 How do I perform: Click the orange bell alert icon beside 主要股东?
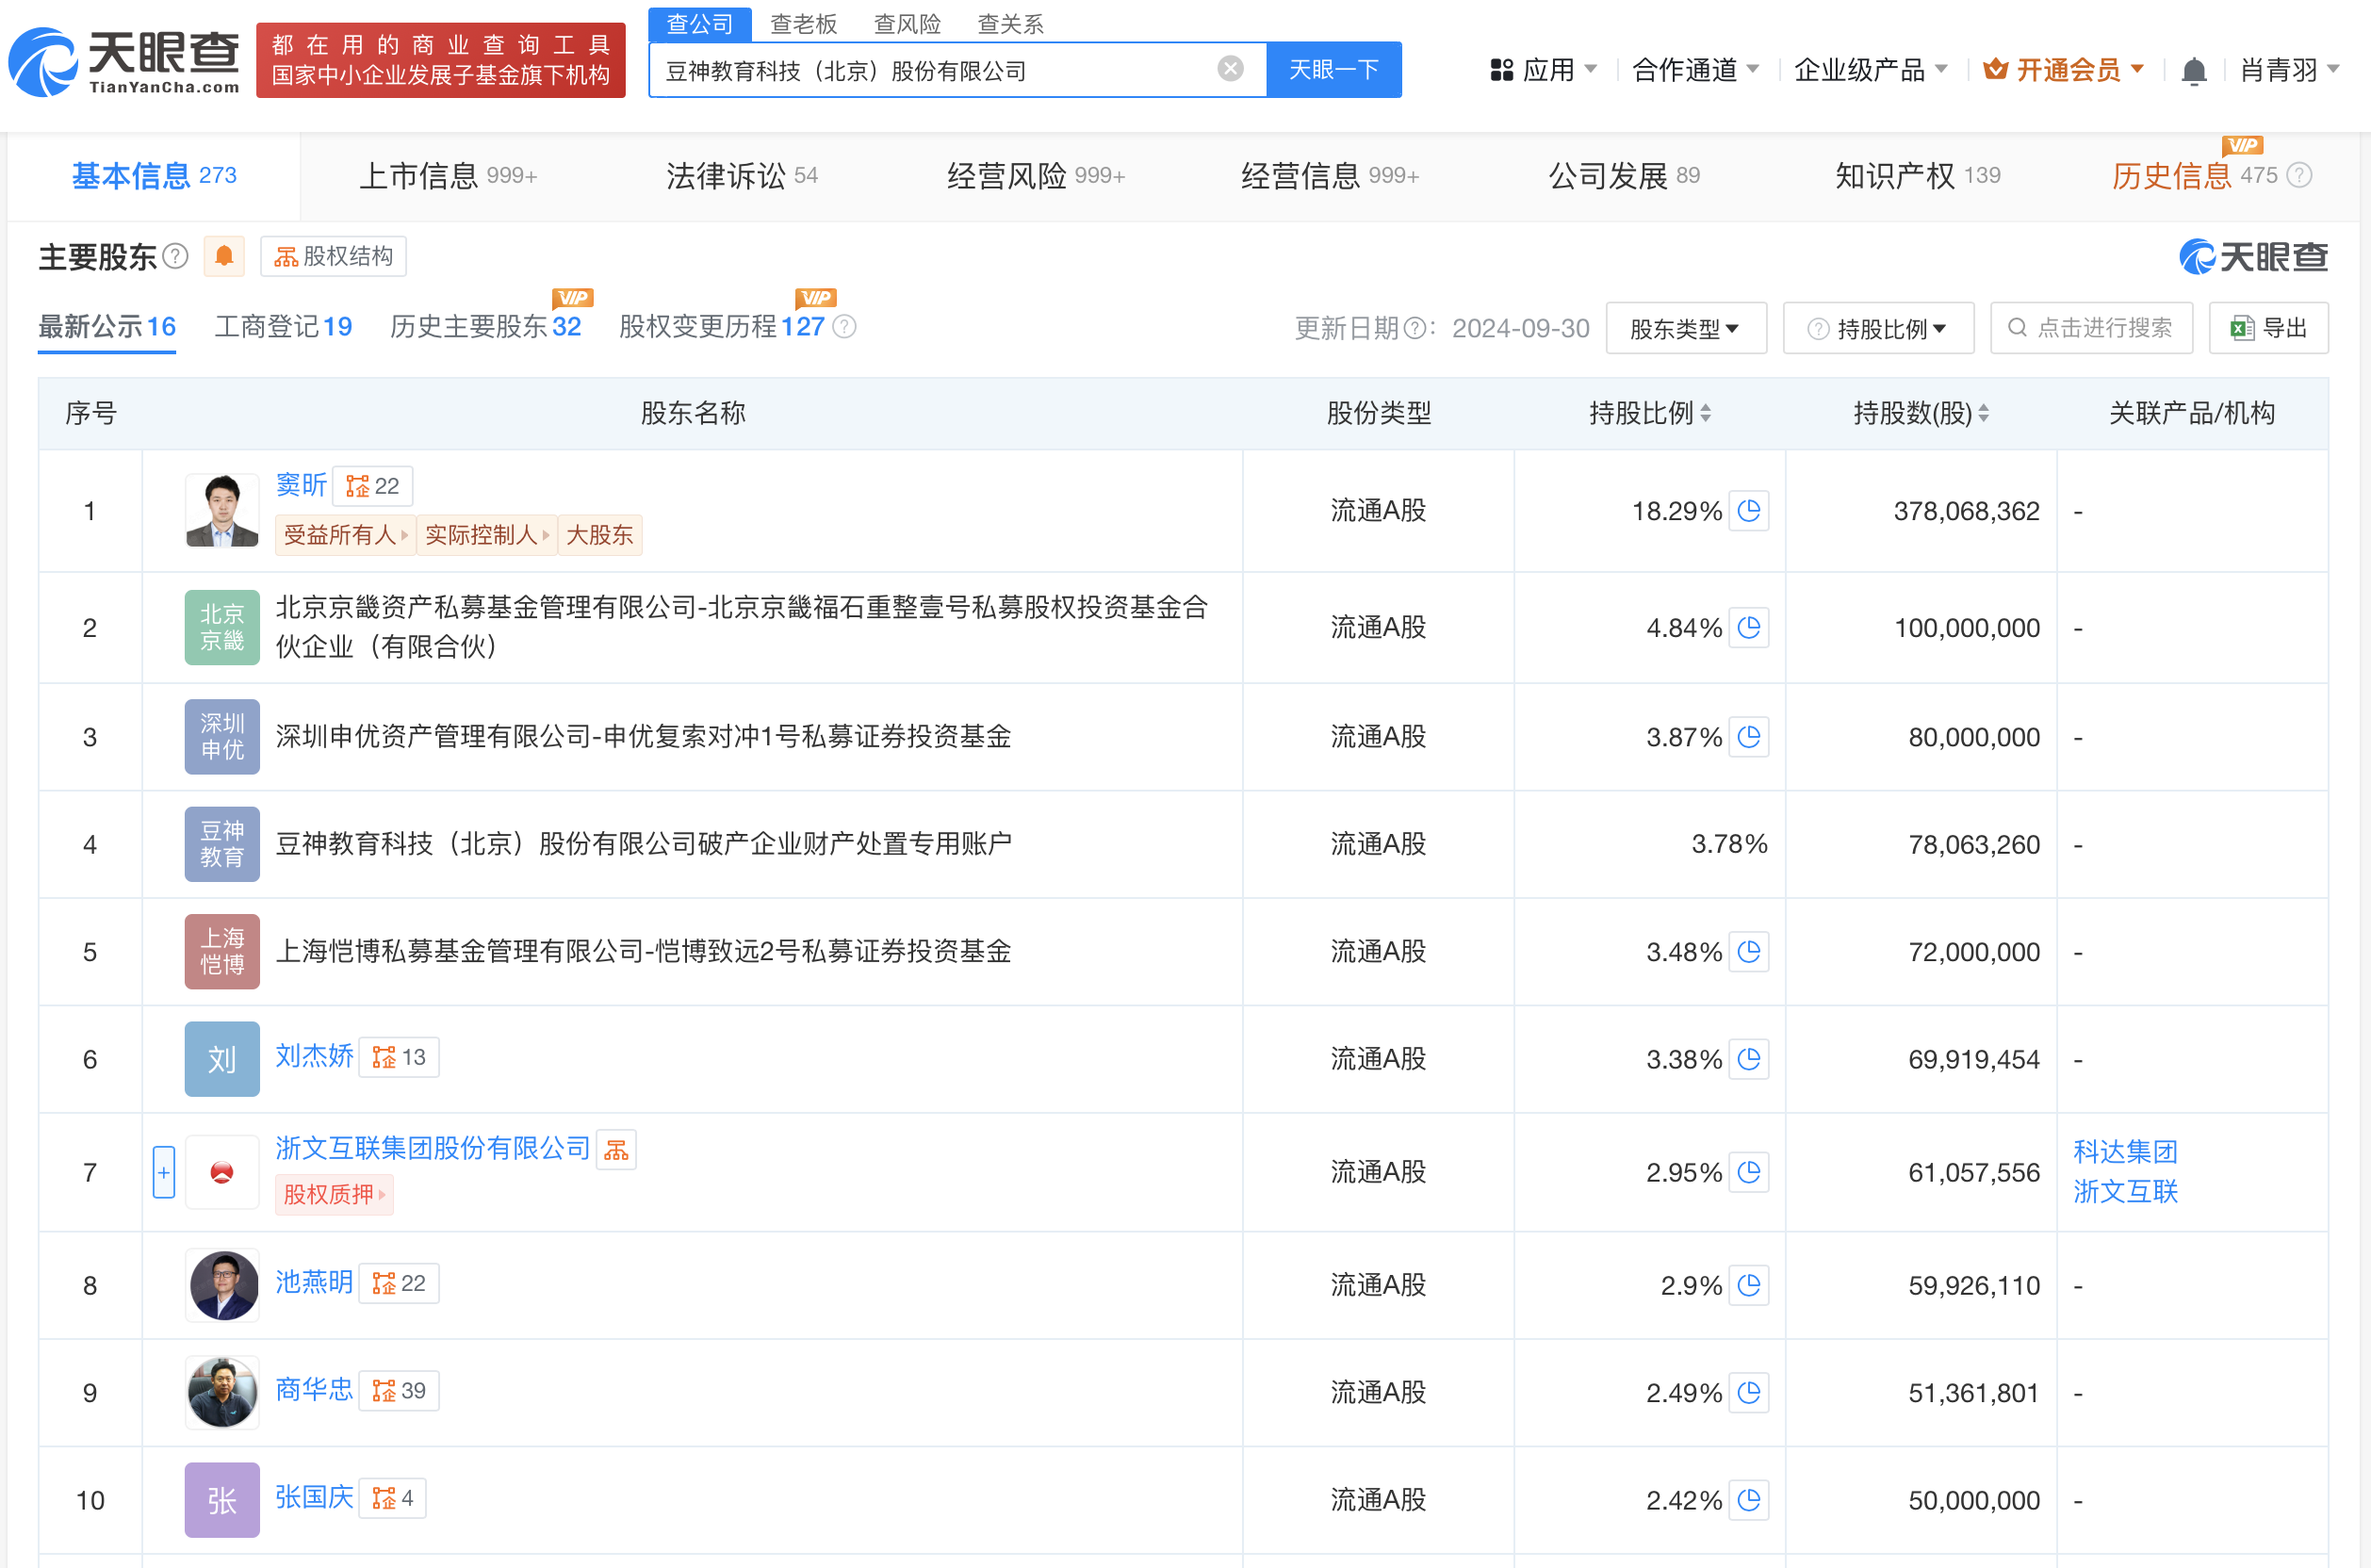point(224,257)
